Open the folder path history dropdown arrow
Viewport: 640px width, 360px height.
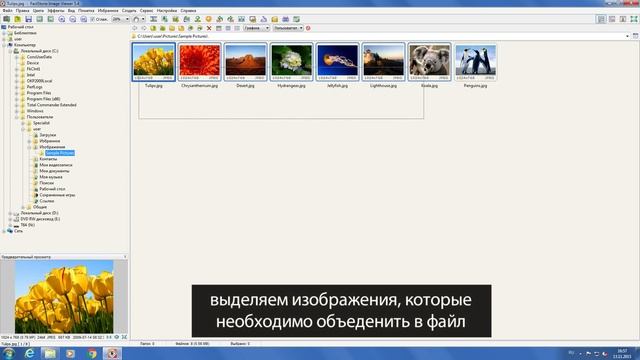(627, 36)
